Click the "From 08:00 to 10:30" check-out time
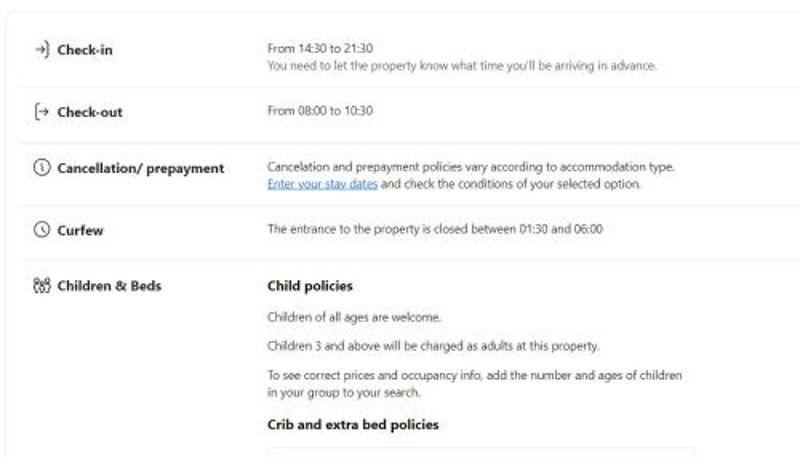Viewport: 800px width, 458px height. point(320,111)
